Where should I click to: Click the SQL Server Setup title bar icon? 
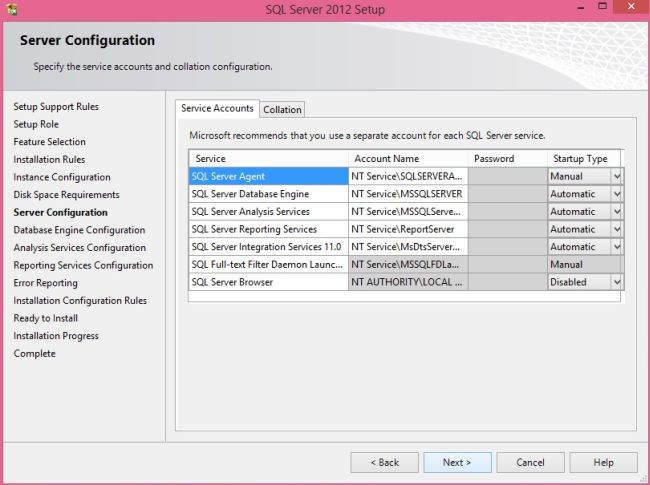(12, 9)
